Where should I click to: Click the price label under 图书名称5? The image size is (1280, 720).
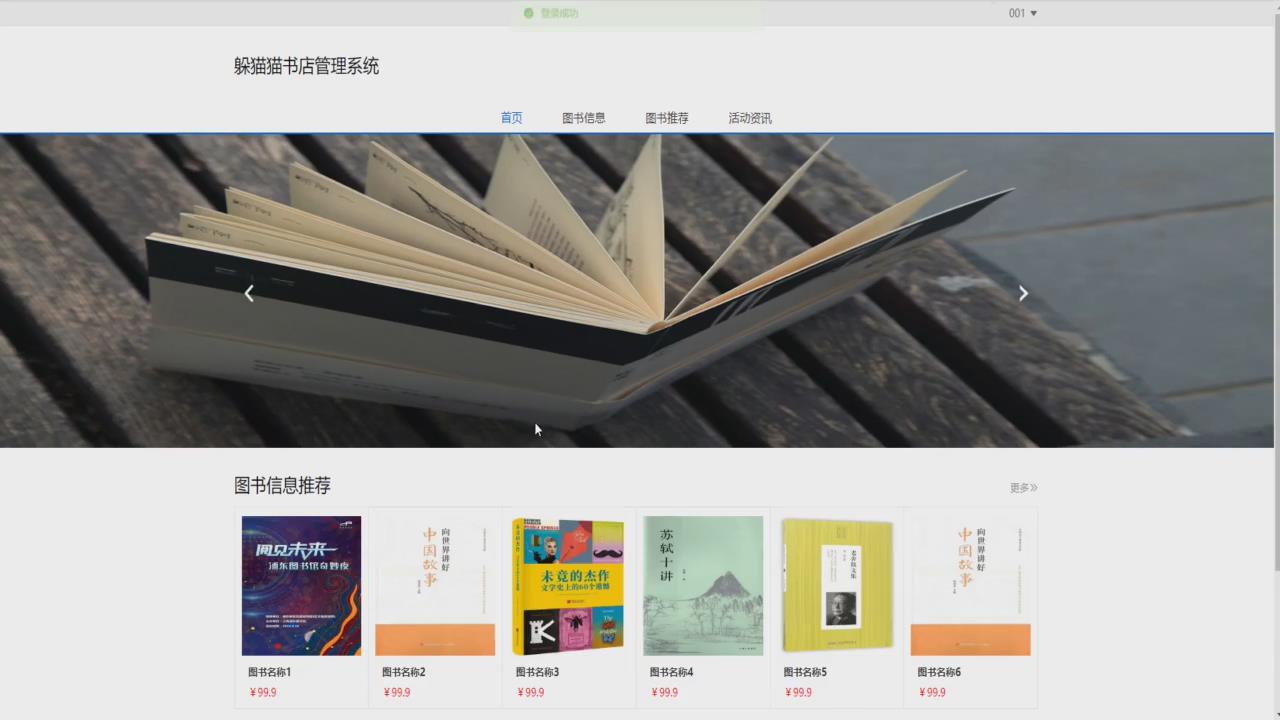[799, 692]
